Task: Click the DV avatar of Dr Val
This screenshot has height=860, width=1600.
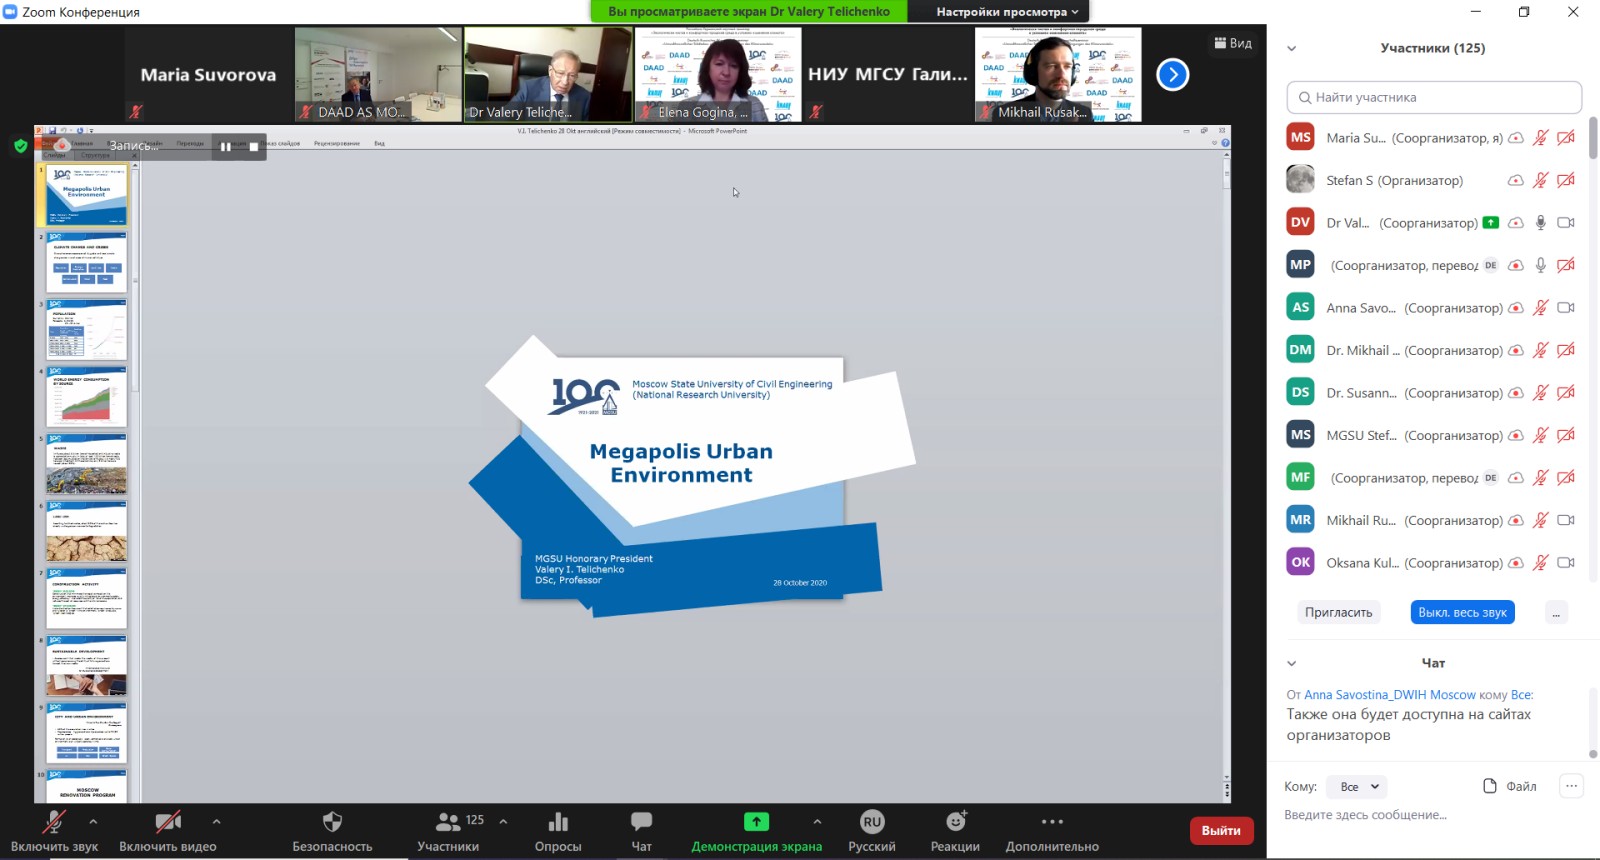Action: (x=1300, y=222)
